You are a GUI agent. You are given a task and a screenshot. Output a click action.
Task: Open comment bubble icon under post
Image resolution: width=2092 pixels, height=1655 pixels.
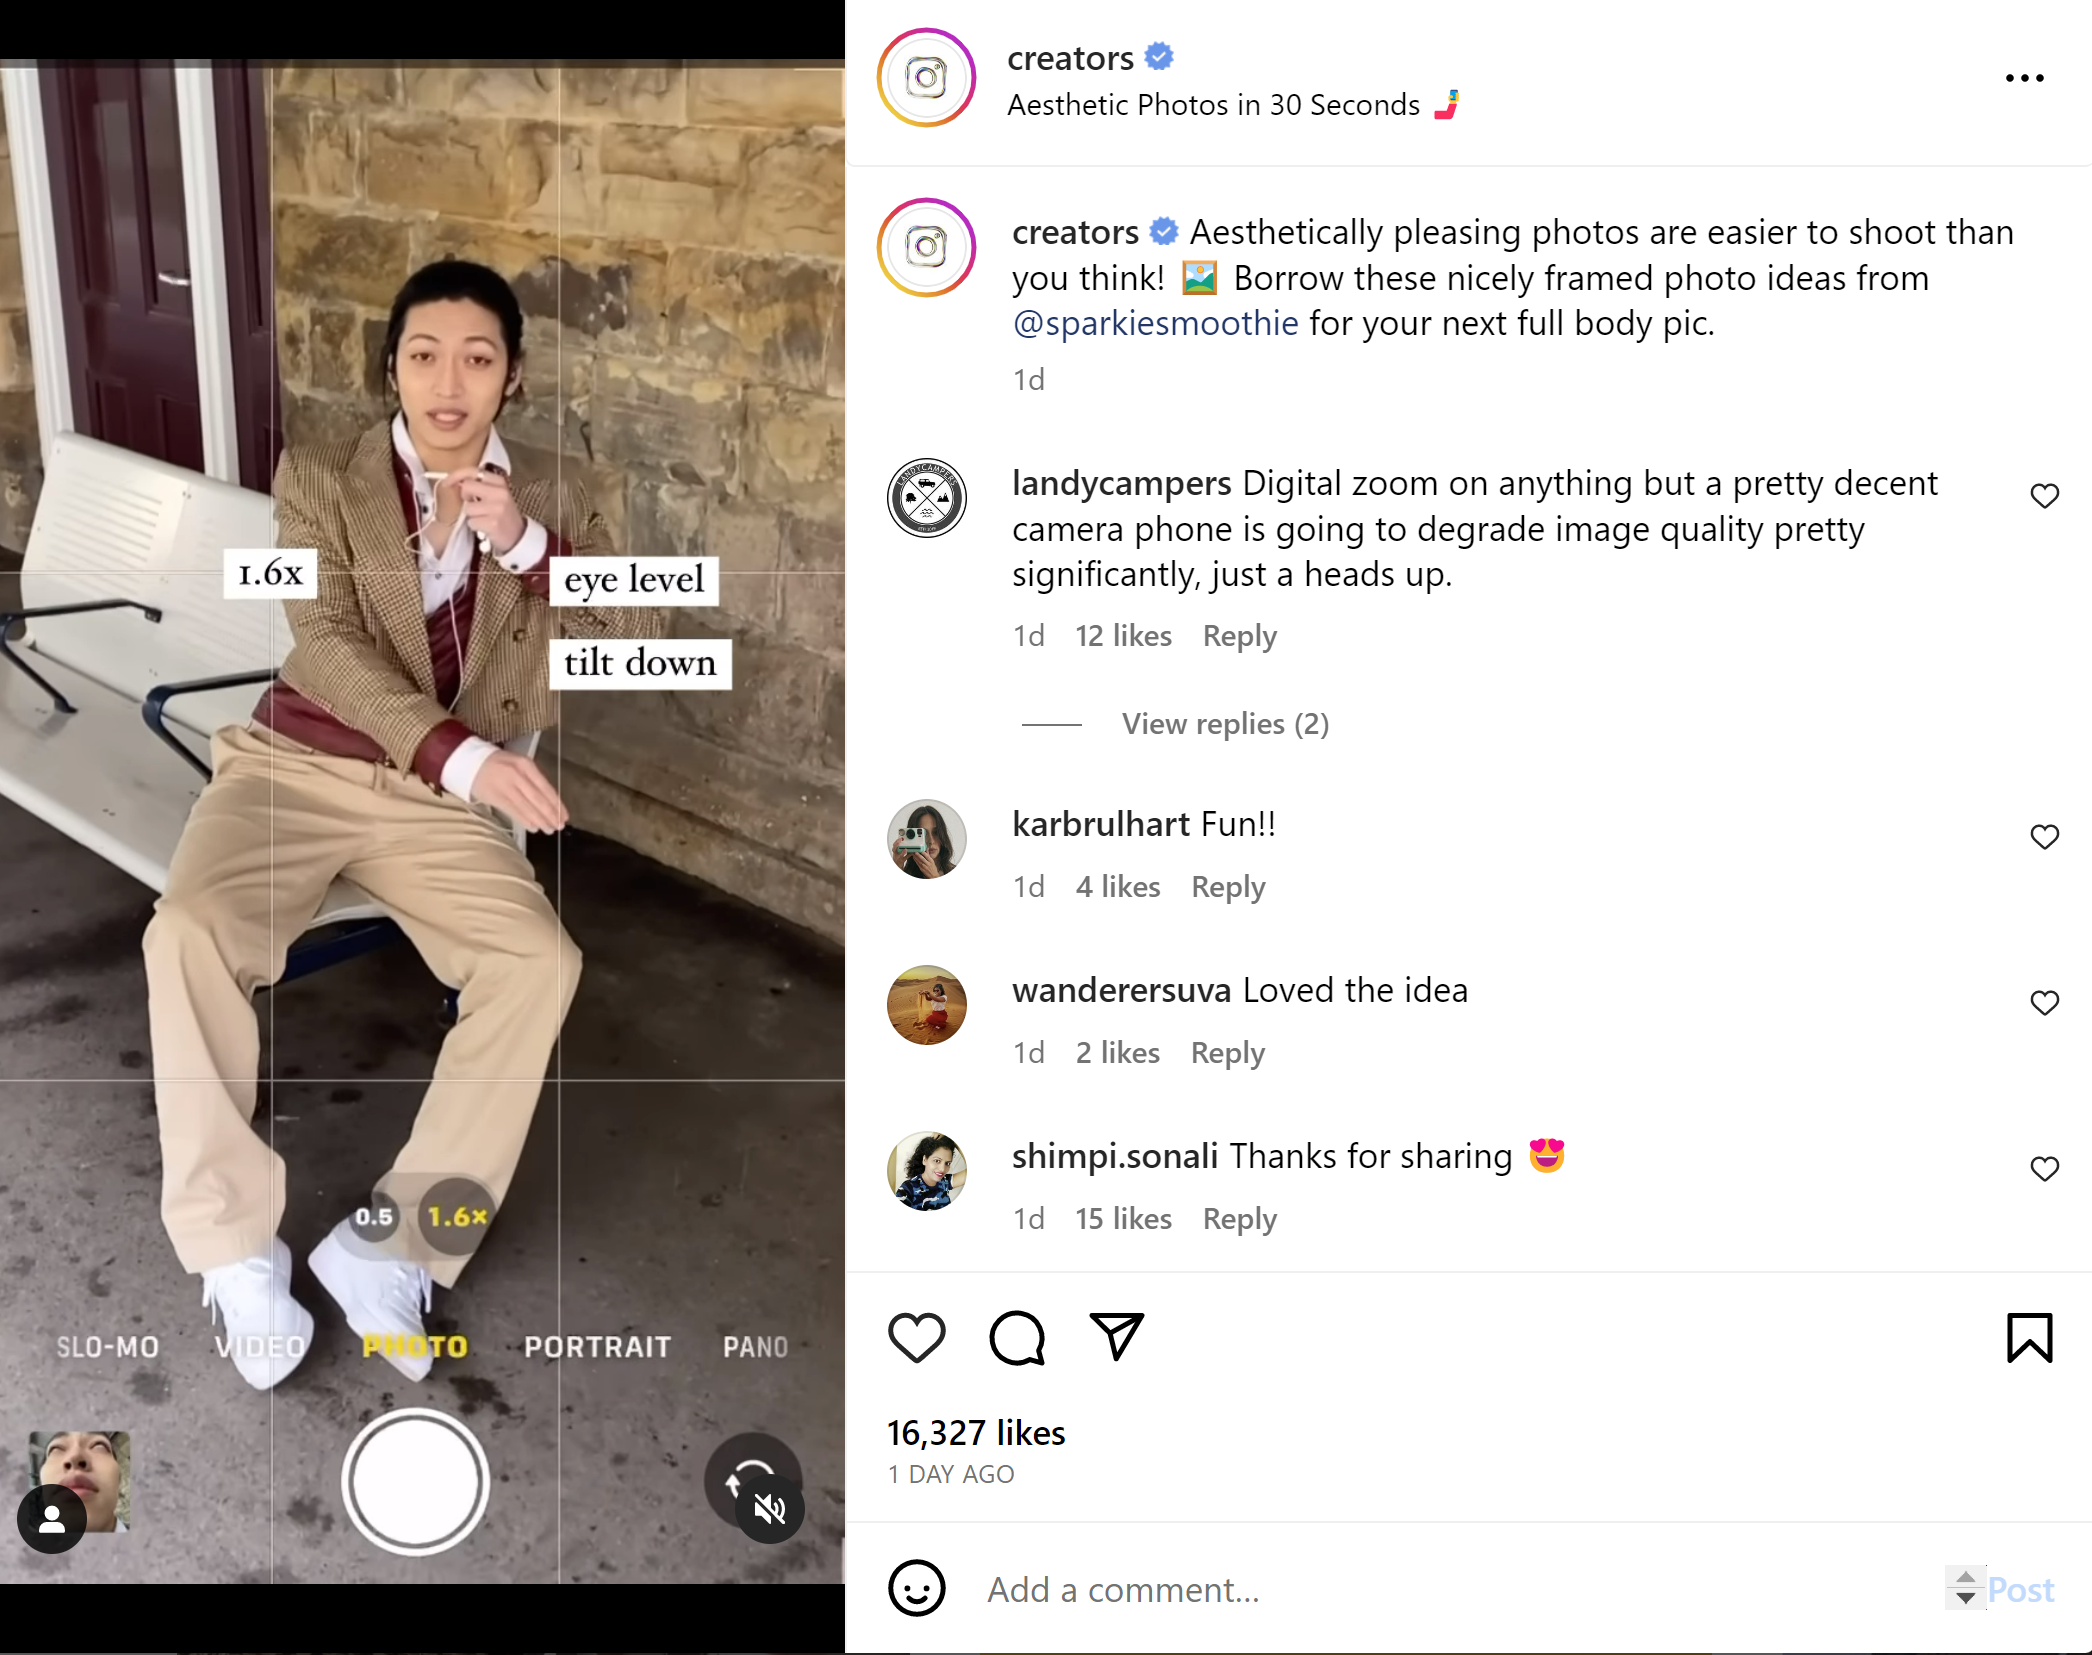point(1017,1337)
